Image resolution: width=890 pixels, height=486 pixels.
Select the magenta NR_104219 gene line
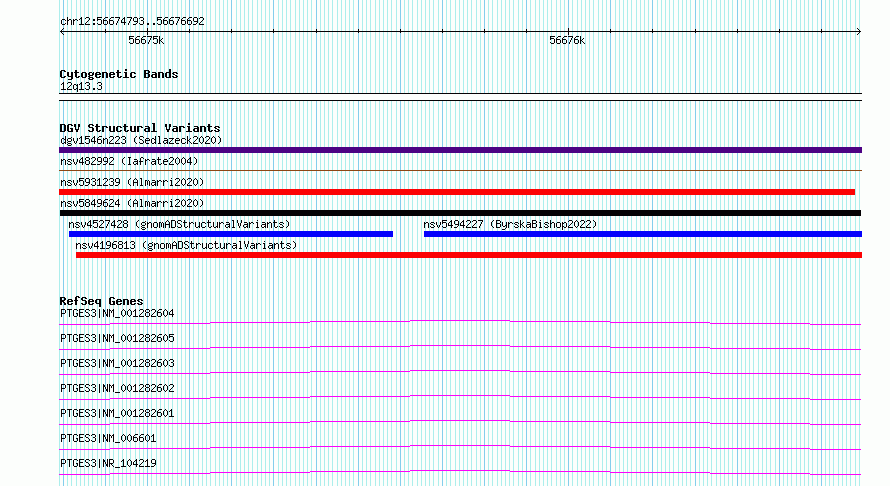click(460, 472)
